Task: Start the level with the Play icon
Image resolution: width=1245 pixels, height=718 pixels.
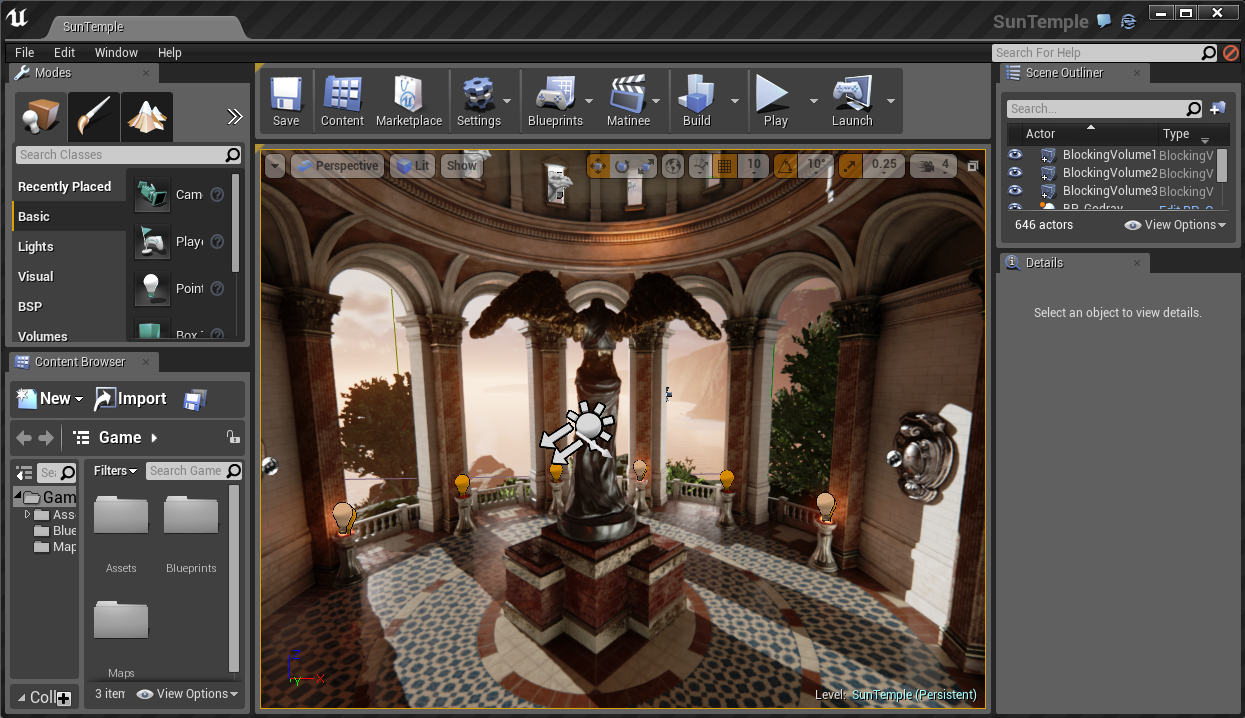Action: (775, 101)
